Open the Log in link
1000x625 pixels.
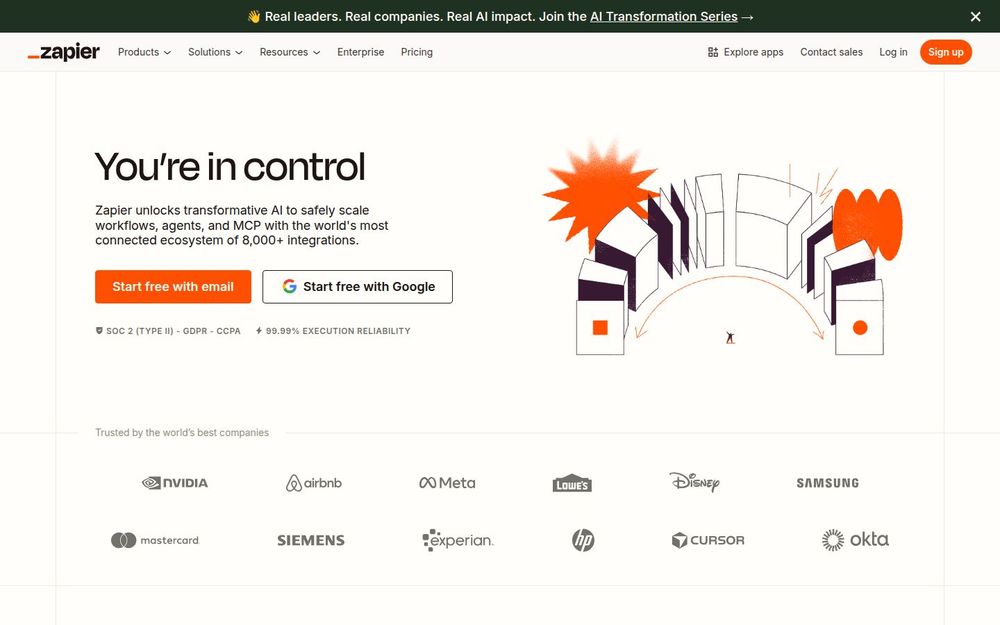893,52
